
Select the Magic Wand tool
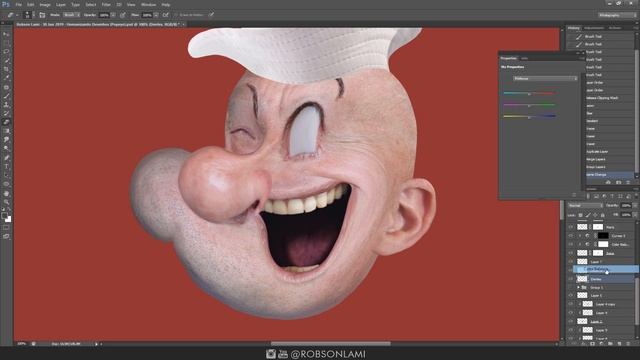pos(6,60)
